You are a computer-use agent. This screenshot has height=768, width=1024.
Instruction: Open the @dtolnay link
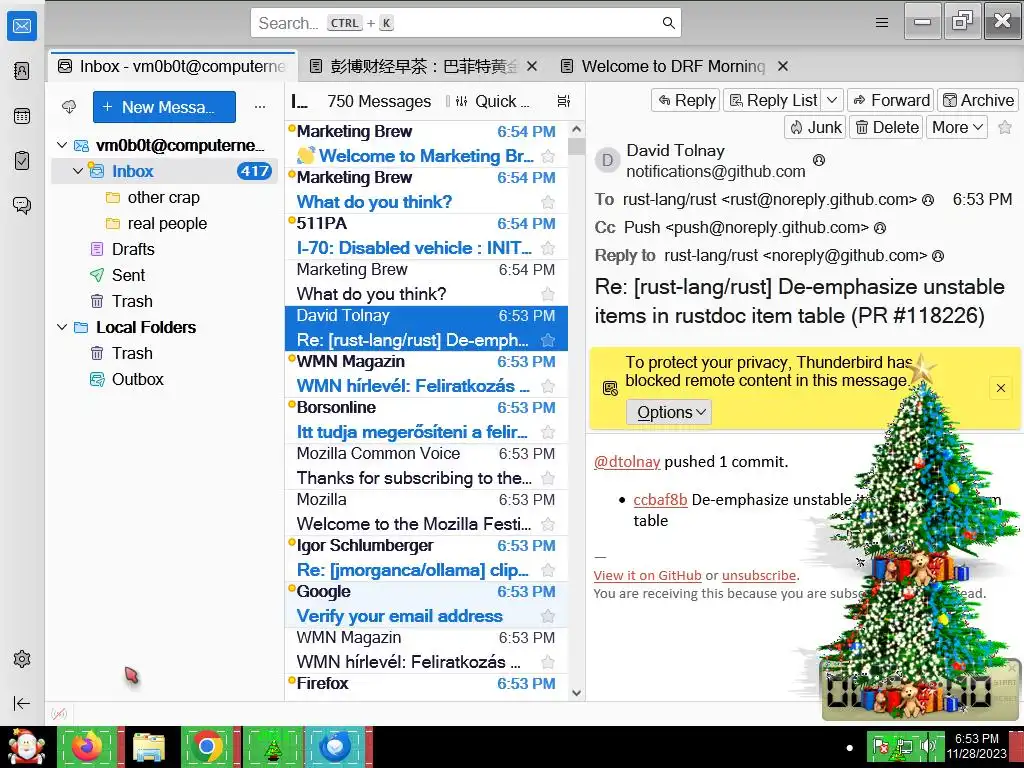626,462
